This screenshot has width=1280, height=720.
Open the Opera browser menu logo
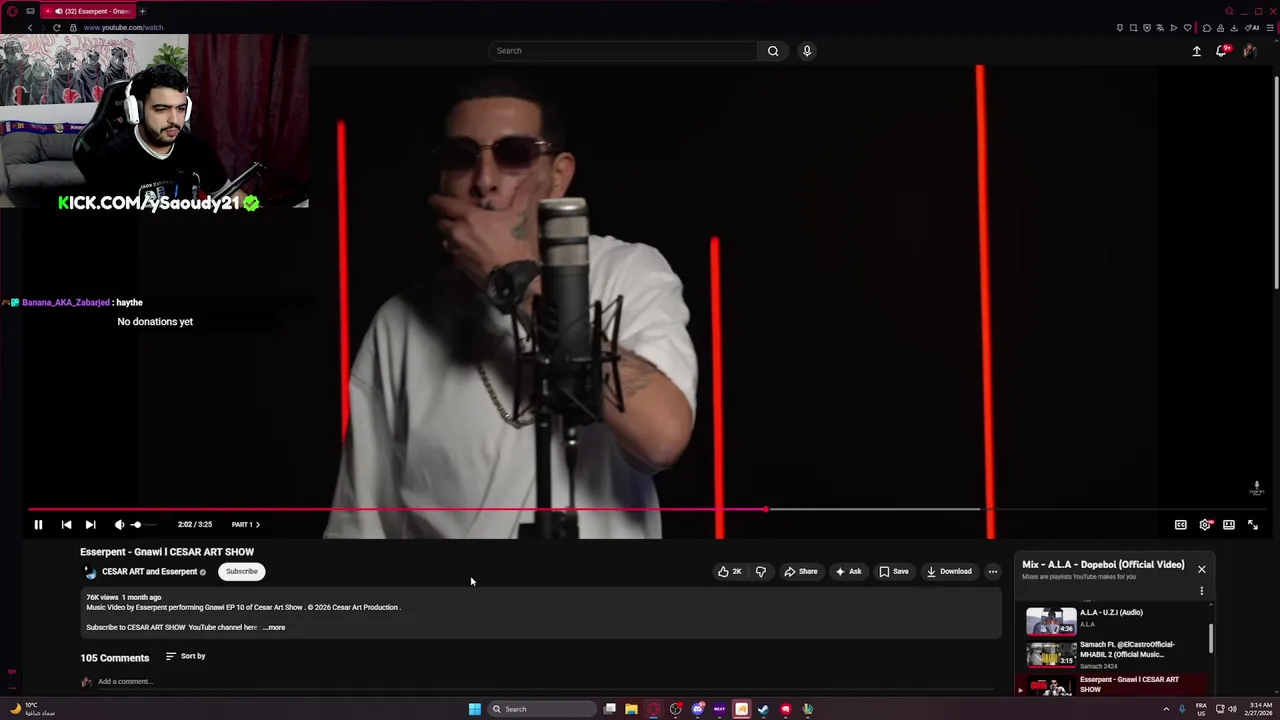pos(14,11)
